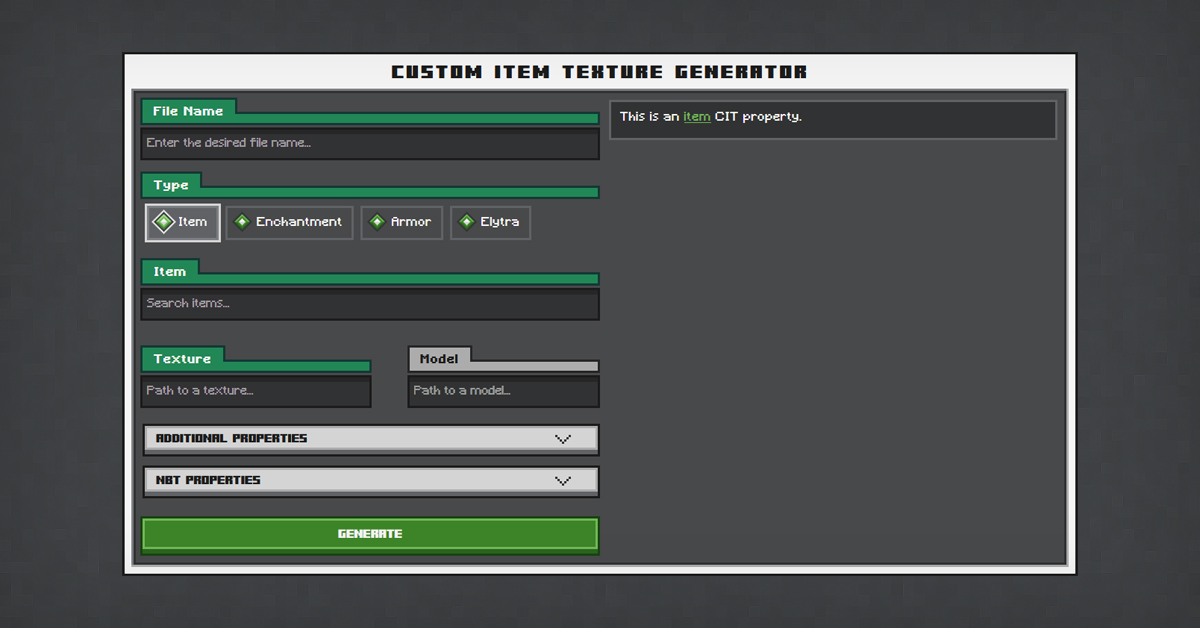Click the diamond icon beside Elytra
1200x628 pixels.
coord(466,222)
